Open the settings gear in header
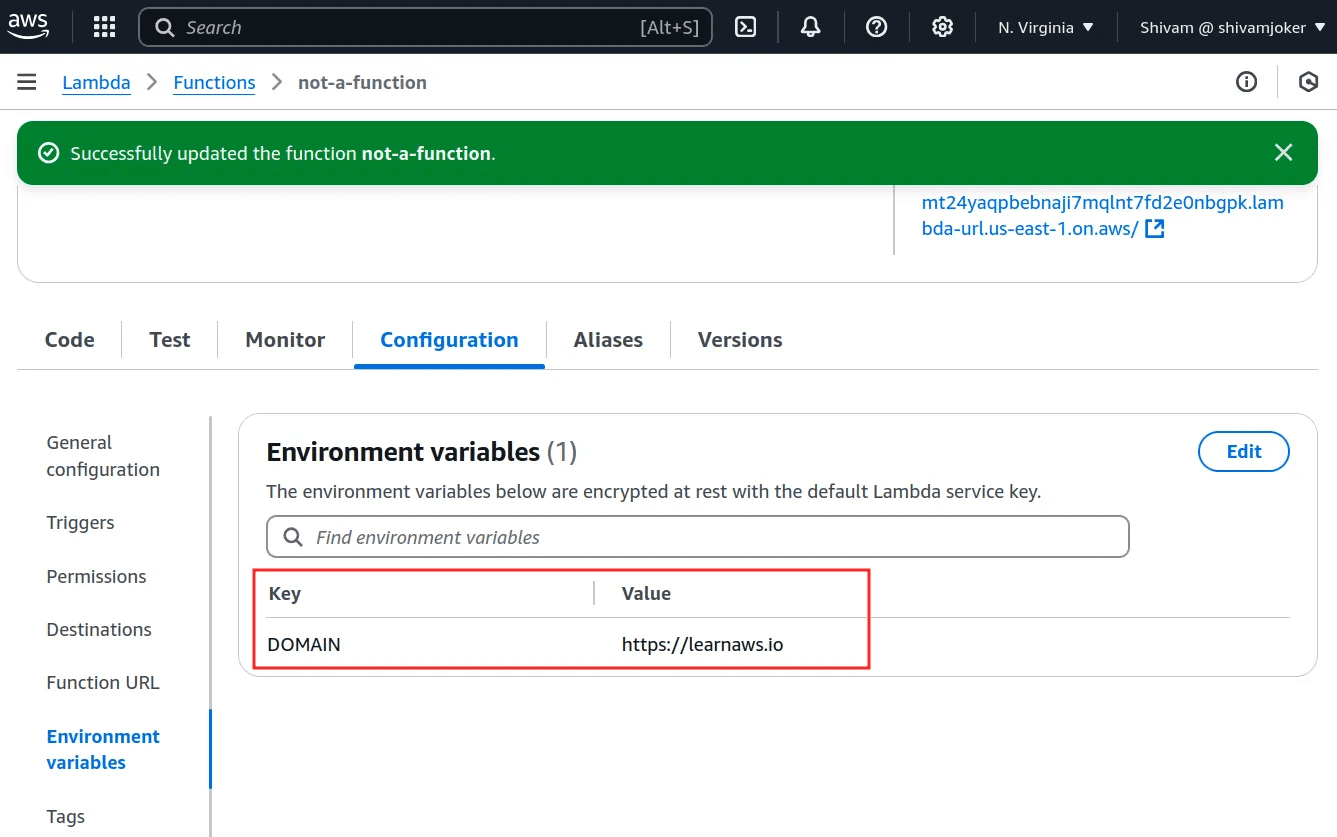 (x=942, y=27)
